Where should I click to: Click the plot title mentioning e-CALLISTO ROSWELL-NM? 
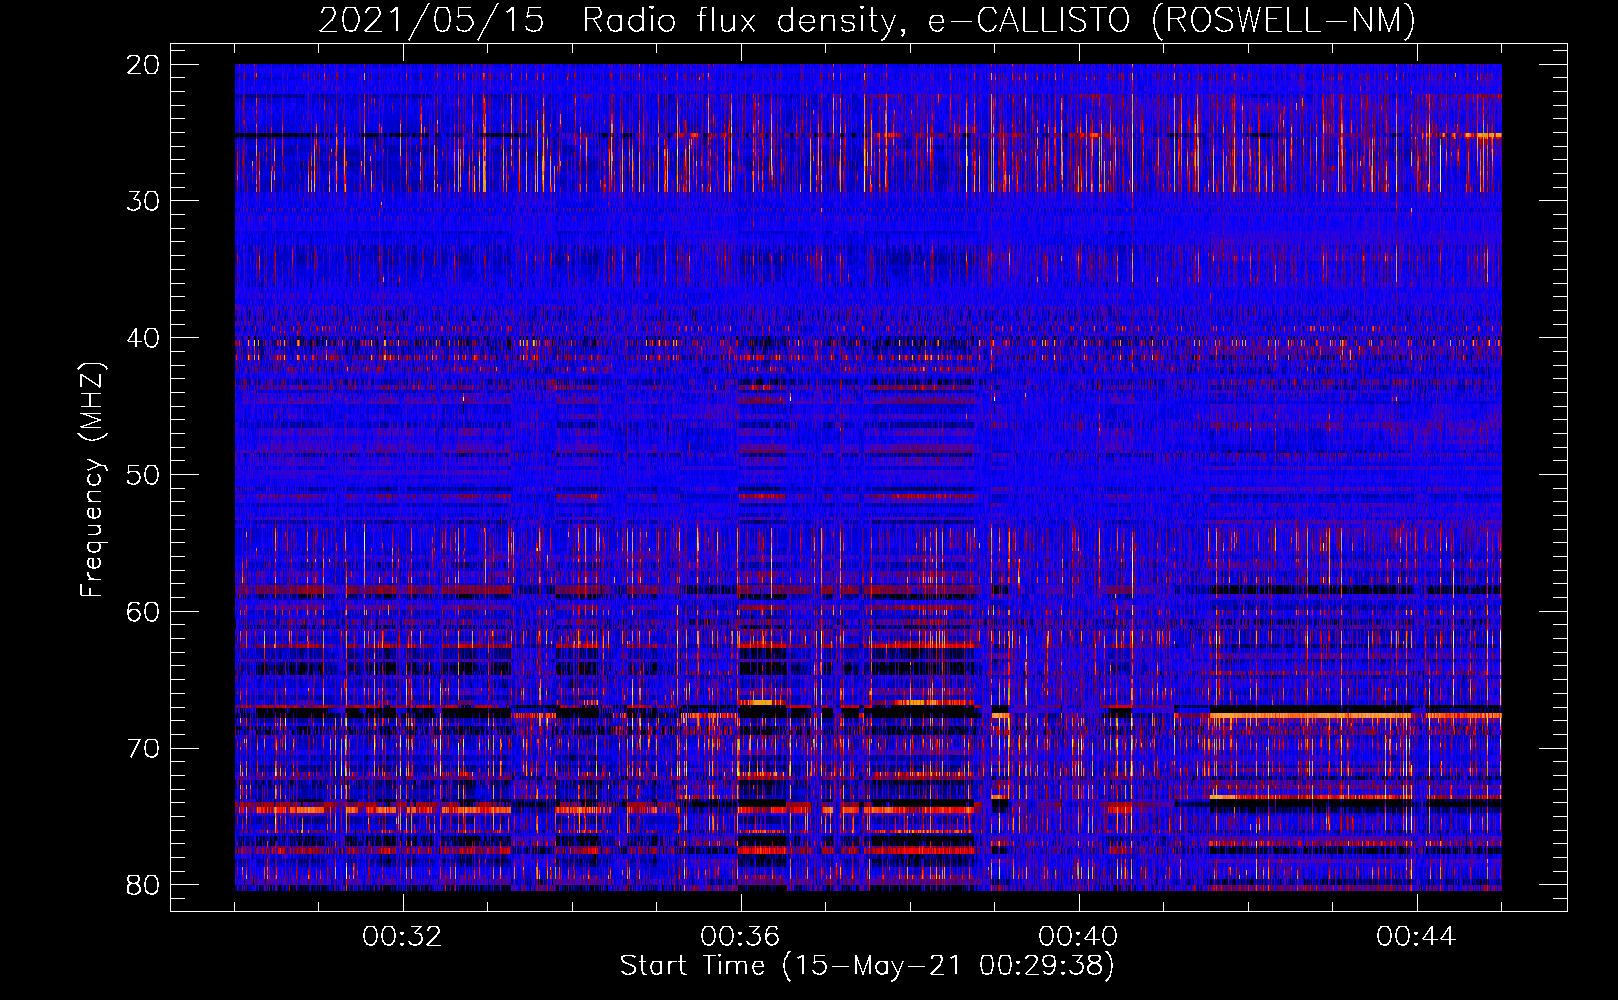point(867,20)
